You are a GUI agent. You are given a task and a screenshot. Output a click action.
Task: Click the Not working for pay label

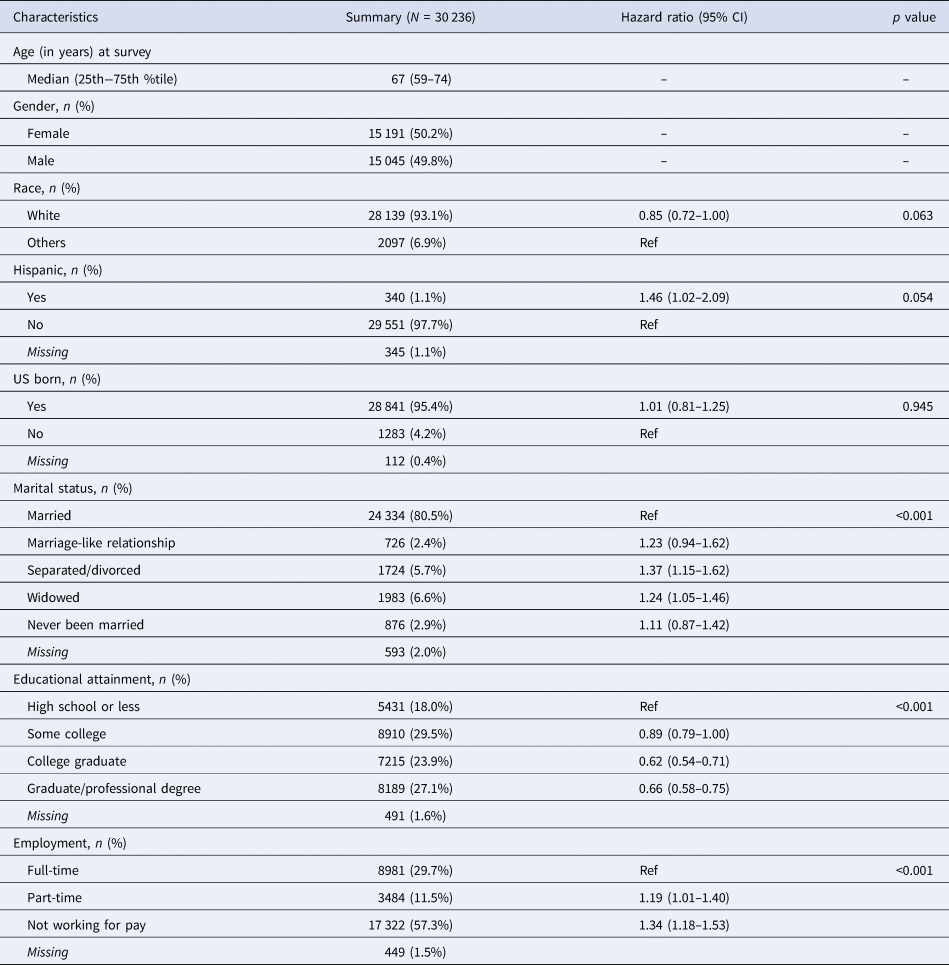[x=91, y=925]
